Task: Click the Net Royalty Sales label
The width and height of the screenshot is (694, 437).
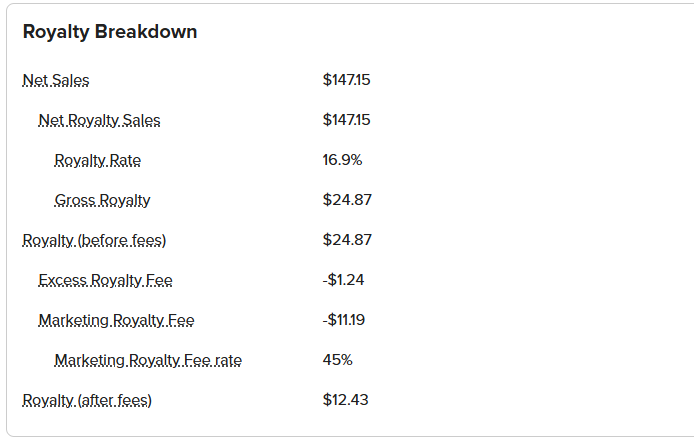Action: (x=99, y=120)
